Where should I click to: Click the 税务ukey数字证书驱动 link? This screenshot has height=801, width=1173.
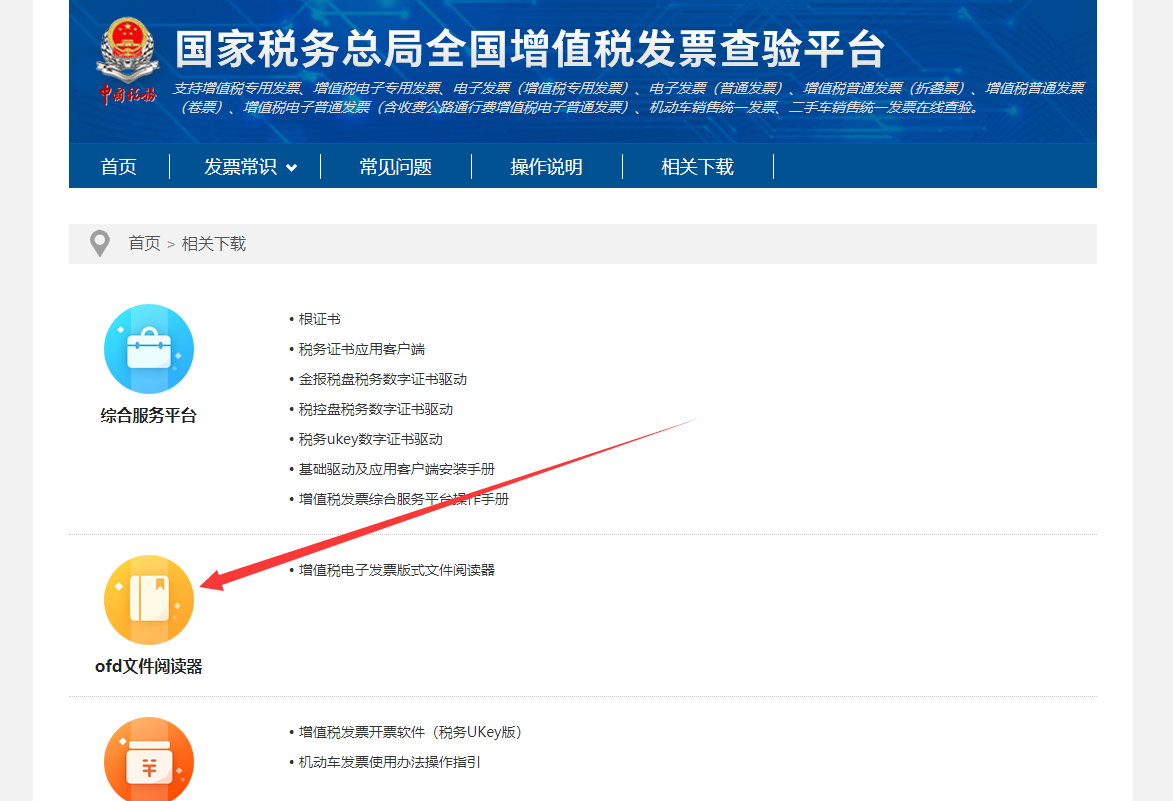pyautogui.click(x=370, y=439)
